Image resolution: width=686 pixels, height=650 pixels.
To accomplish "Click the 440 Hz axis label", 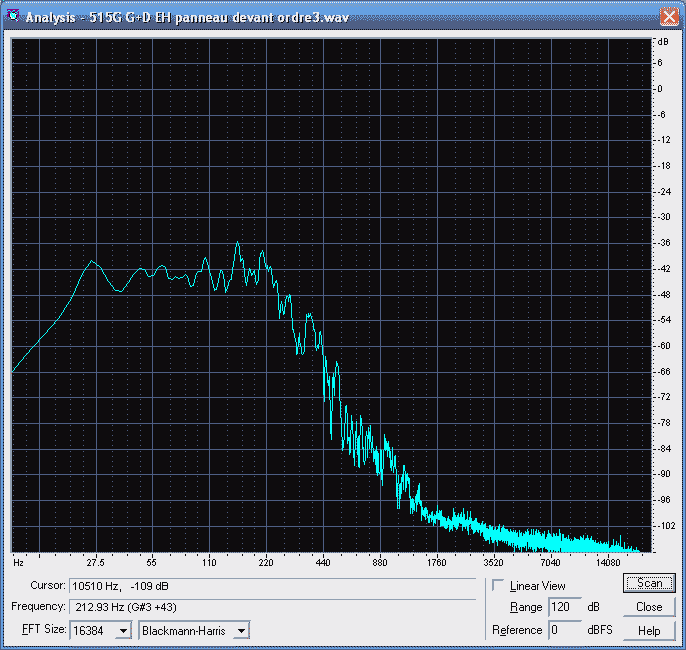I will [x=323, y=563].
